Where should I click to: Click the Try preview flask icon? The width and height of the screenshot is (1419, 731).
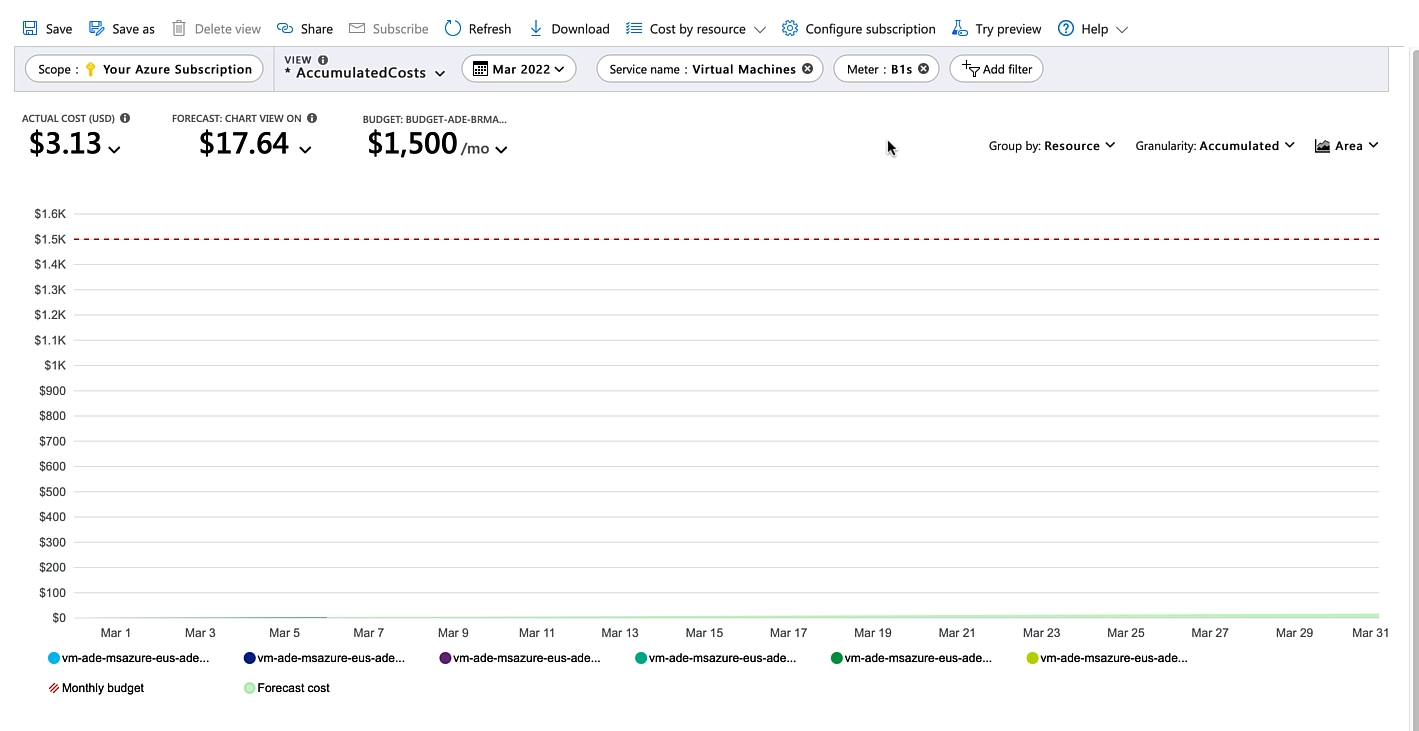pos(960,29)
